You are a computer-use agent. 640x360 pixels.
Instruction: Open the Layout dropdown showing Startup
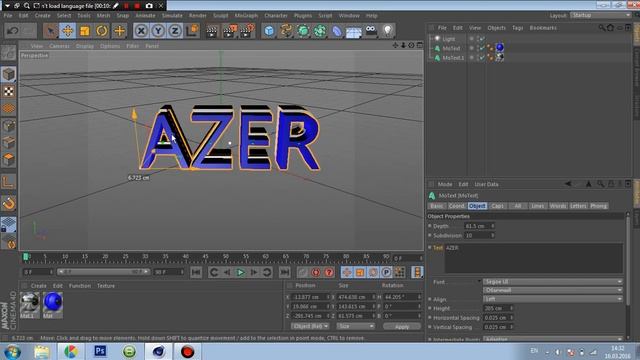click(x=601, y=15)
